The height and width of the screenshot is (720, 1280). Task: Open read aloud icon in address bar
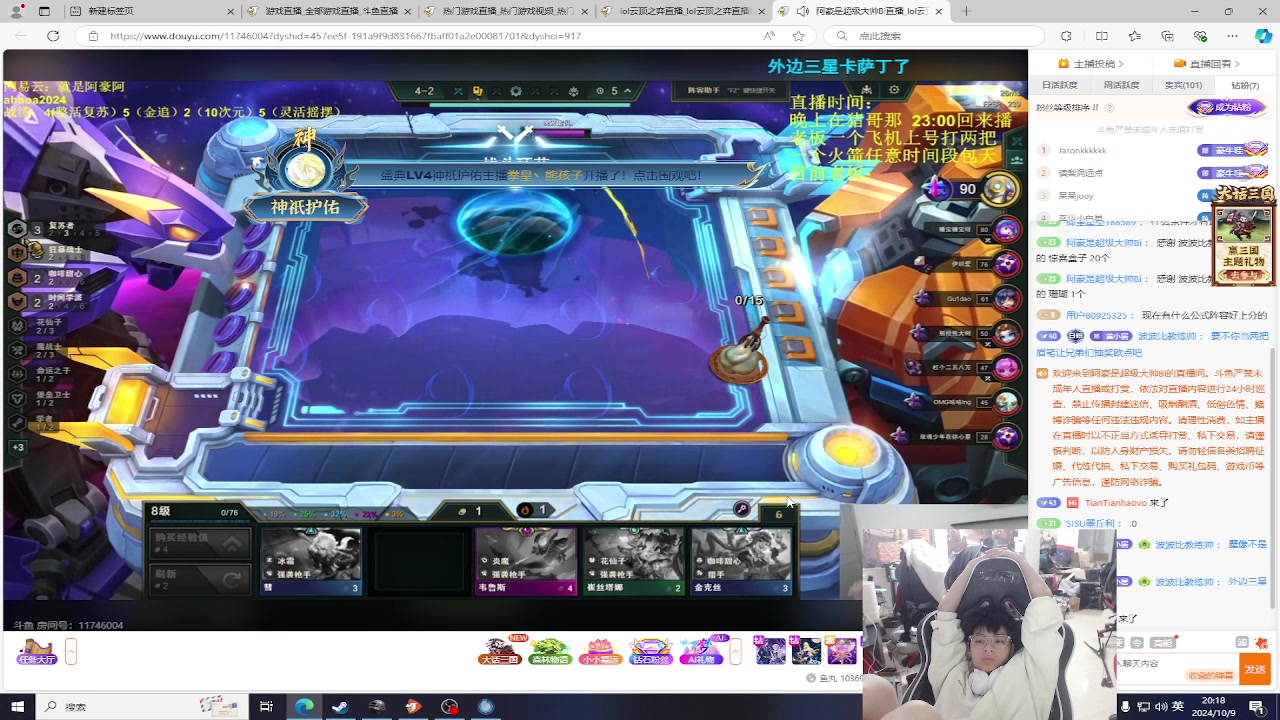(768, 36)
